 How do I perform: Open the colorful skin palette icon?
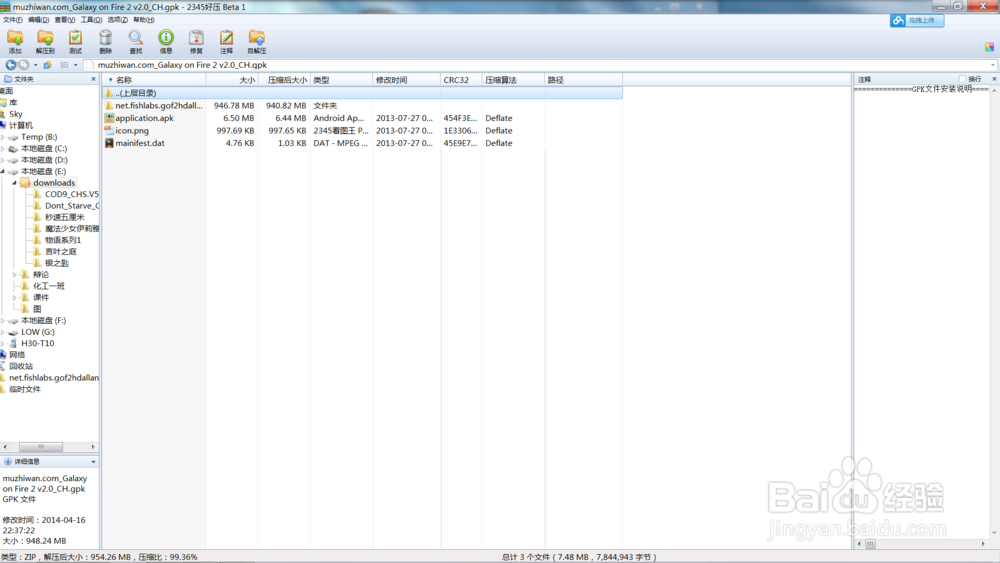coord(989,47)
